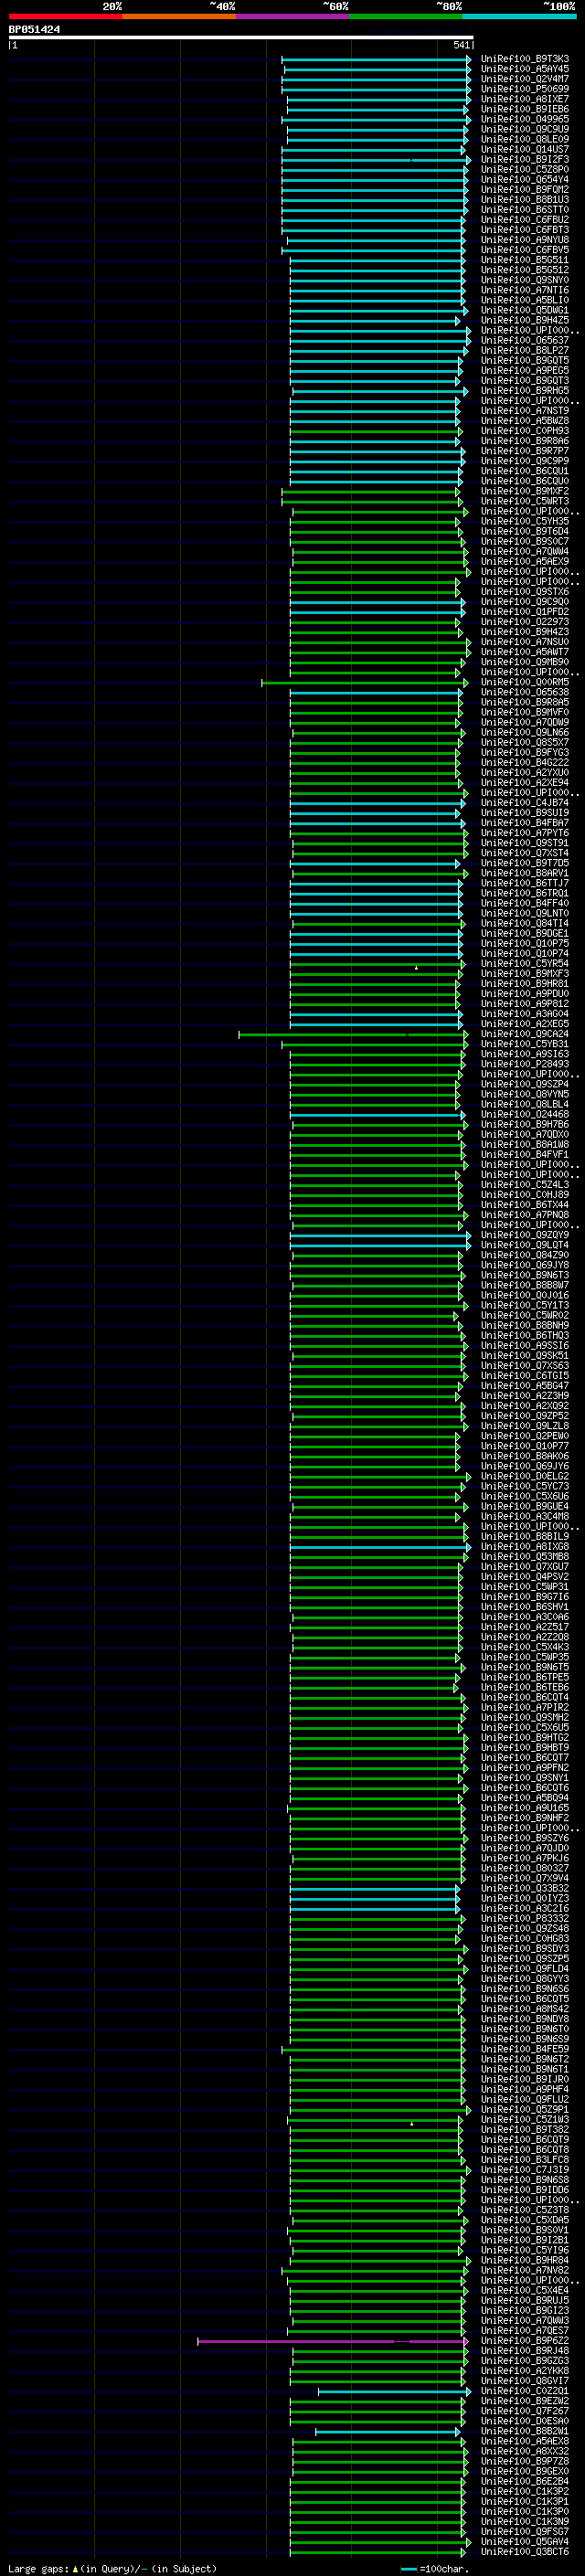Open hit UniRef100_A8IXE7

tap(525, 99)
